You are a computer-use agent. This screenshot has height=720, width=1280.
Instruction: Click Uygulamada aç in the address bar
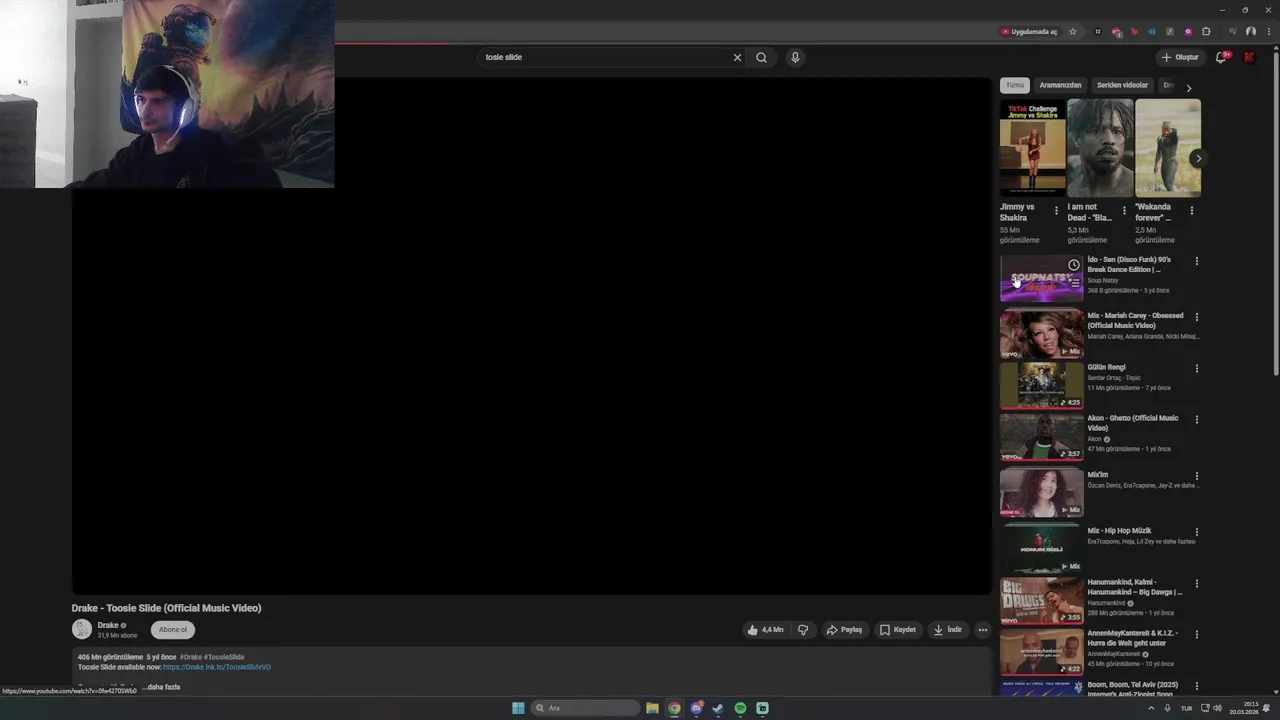pos(1029,31)
